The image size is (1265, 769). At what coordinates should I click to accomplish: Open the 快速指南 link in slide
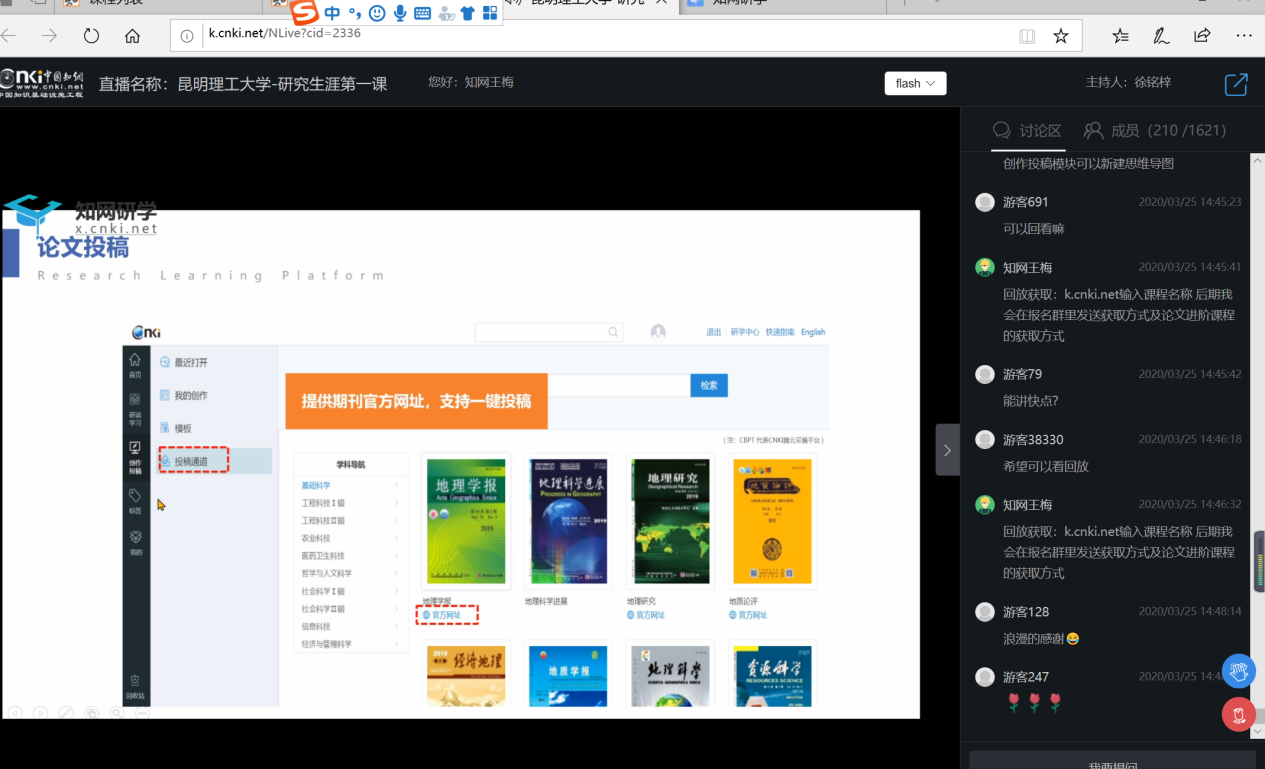[780, 332]
